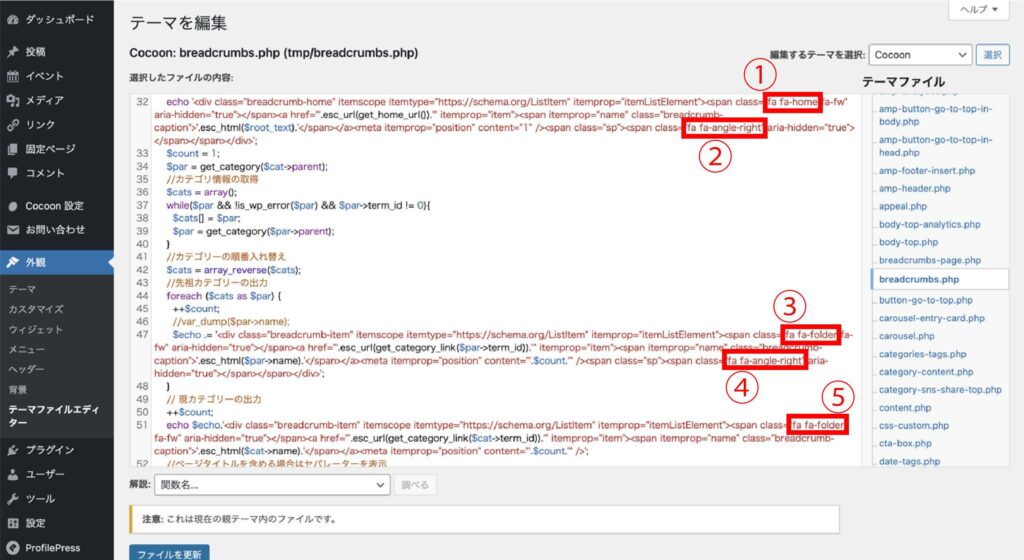Click code line 42 with array_reverse($cats)

pyautogui.click(x=234, y=270)
